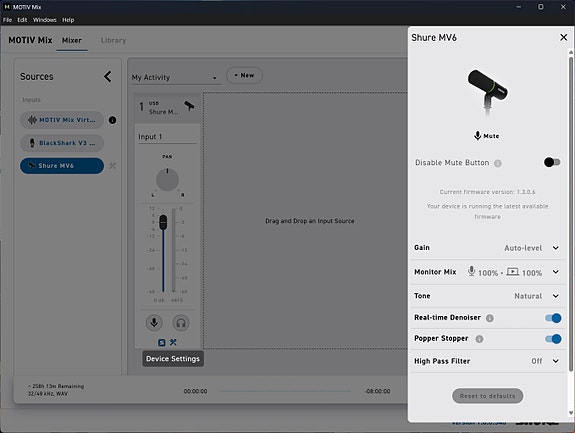
Task: Switch to the Library tab
Action: 113,40
